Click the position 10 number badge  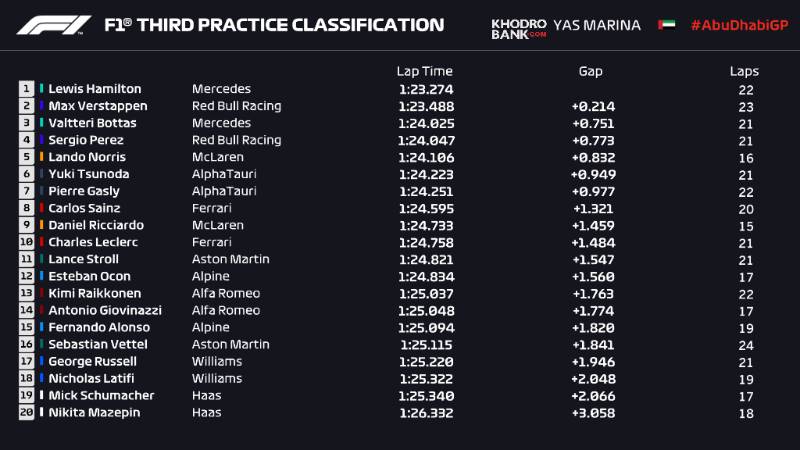point(25,242)
